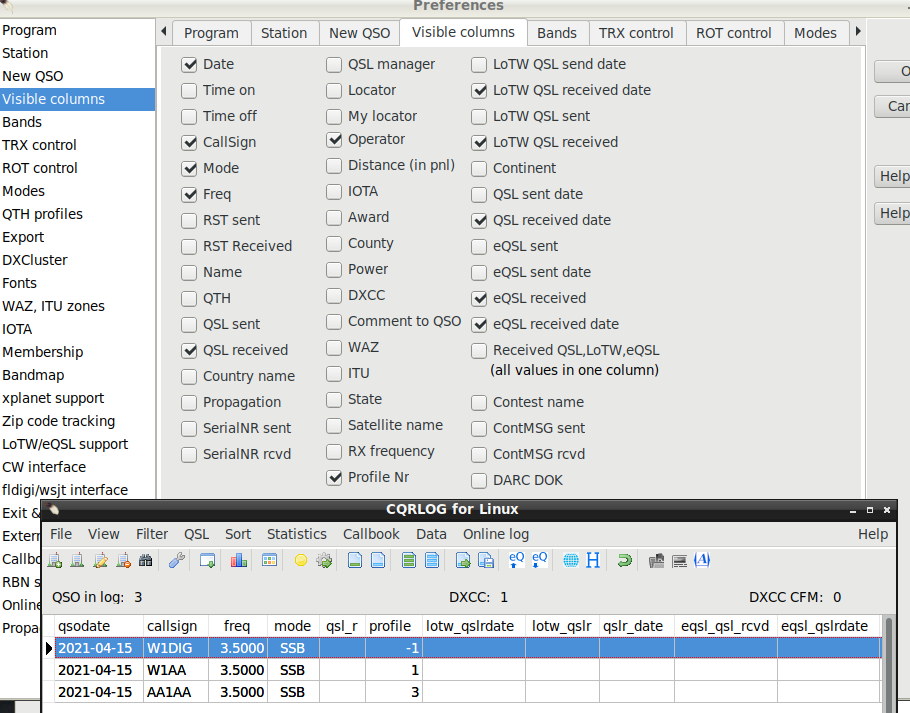Open the TRX control tab

pyautogui.click(x=636, y=33)
